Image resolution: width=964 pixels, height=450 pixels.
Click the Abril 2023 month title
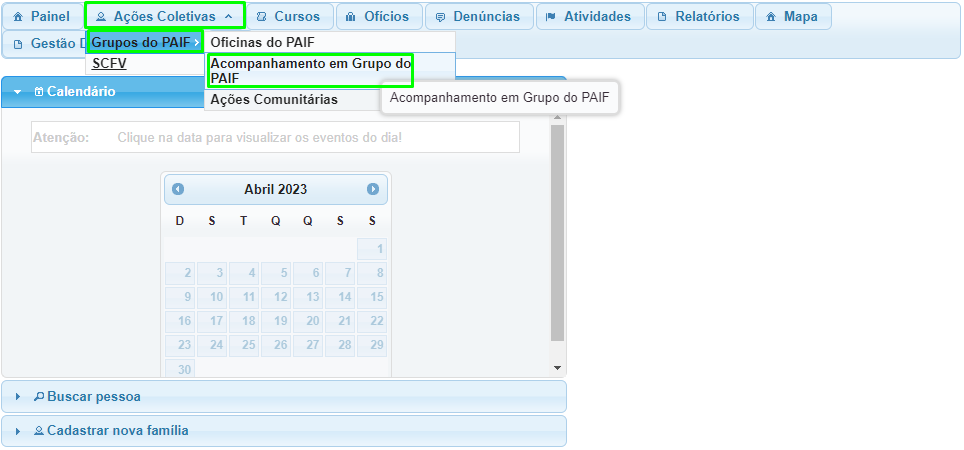click(x=275, y=189)
